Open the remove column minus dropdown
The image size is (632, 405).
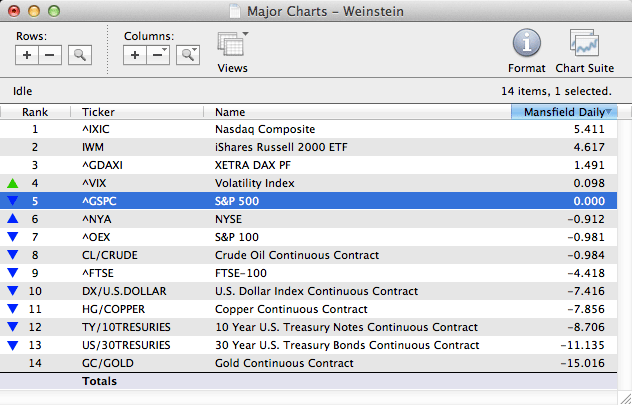pyautogui.click(x=158, y=55)
